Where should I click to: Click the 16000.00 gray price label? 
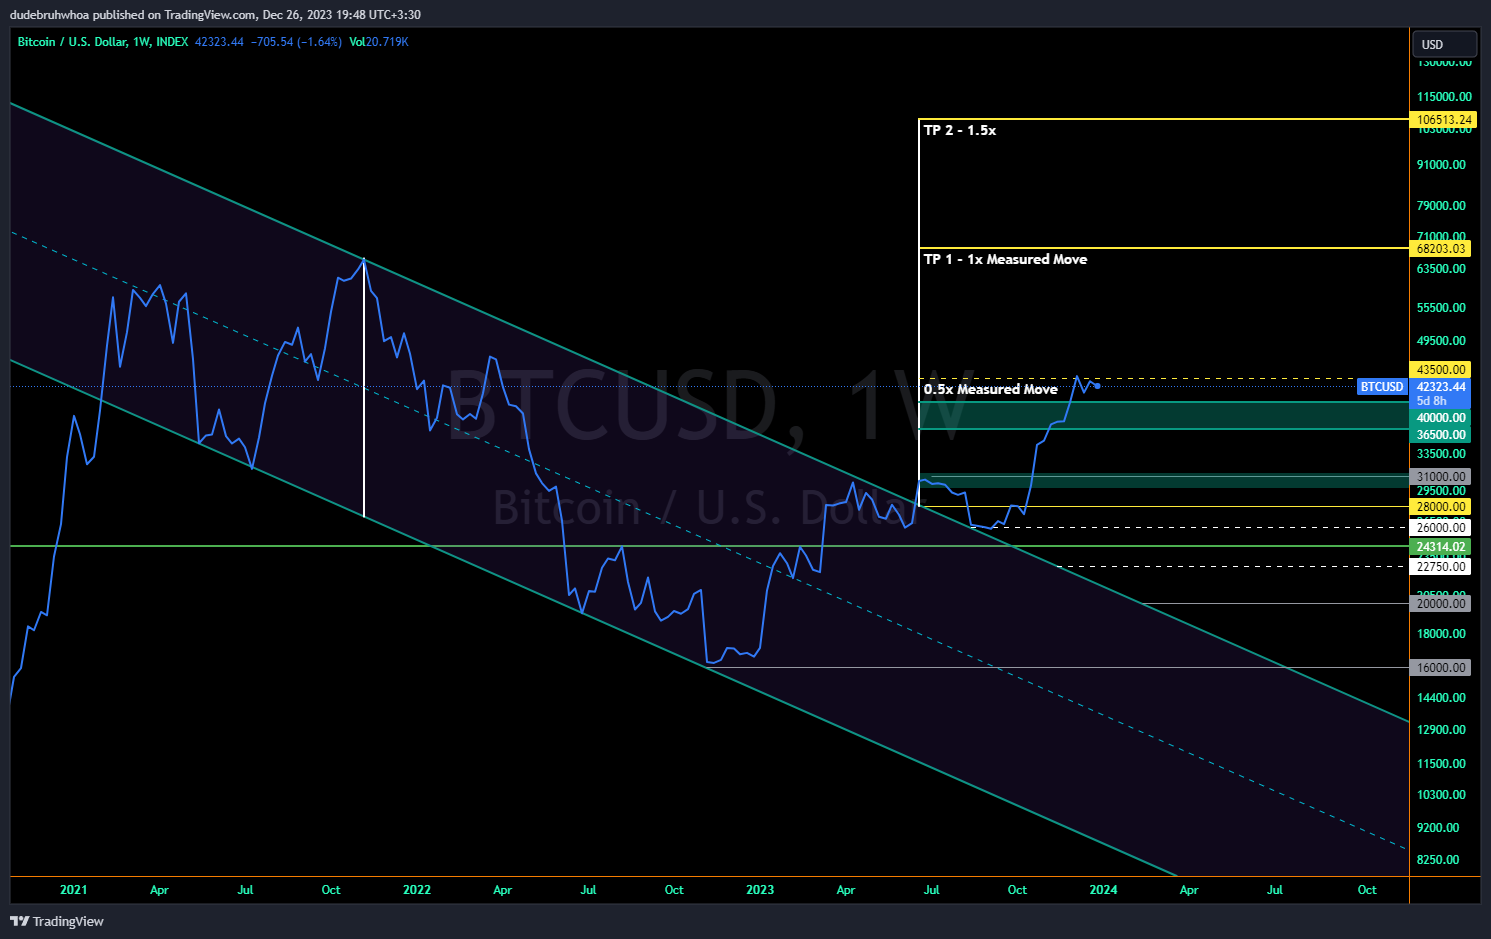pos(1441,667)
